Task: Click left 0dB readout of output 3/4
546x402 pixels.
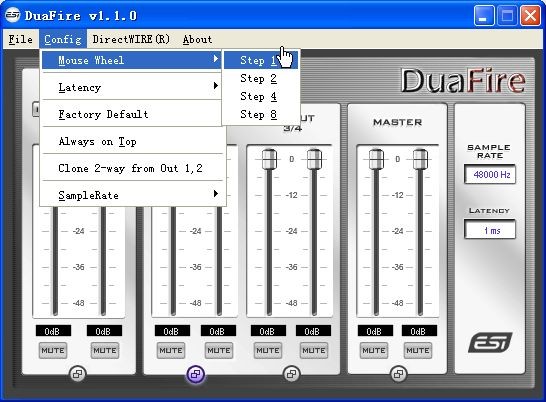Action: [x=268, y=331]
